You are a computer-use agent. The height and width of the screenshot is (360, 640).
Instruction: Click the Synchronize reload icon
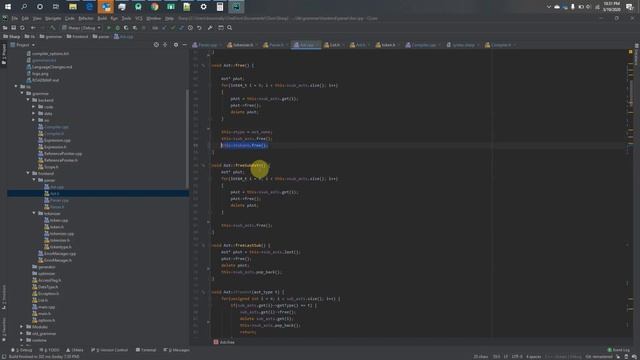tap(22, 28)
